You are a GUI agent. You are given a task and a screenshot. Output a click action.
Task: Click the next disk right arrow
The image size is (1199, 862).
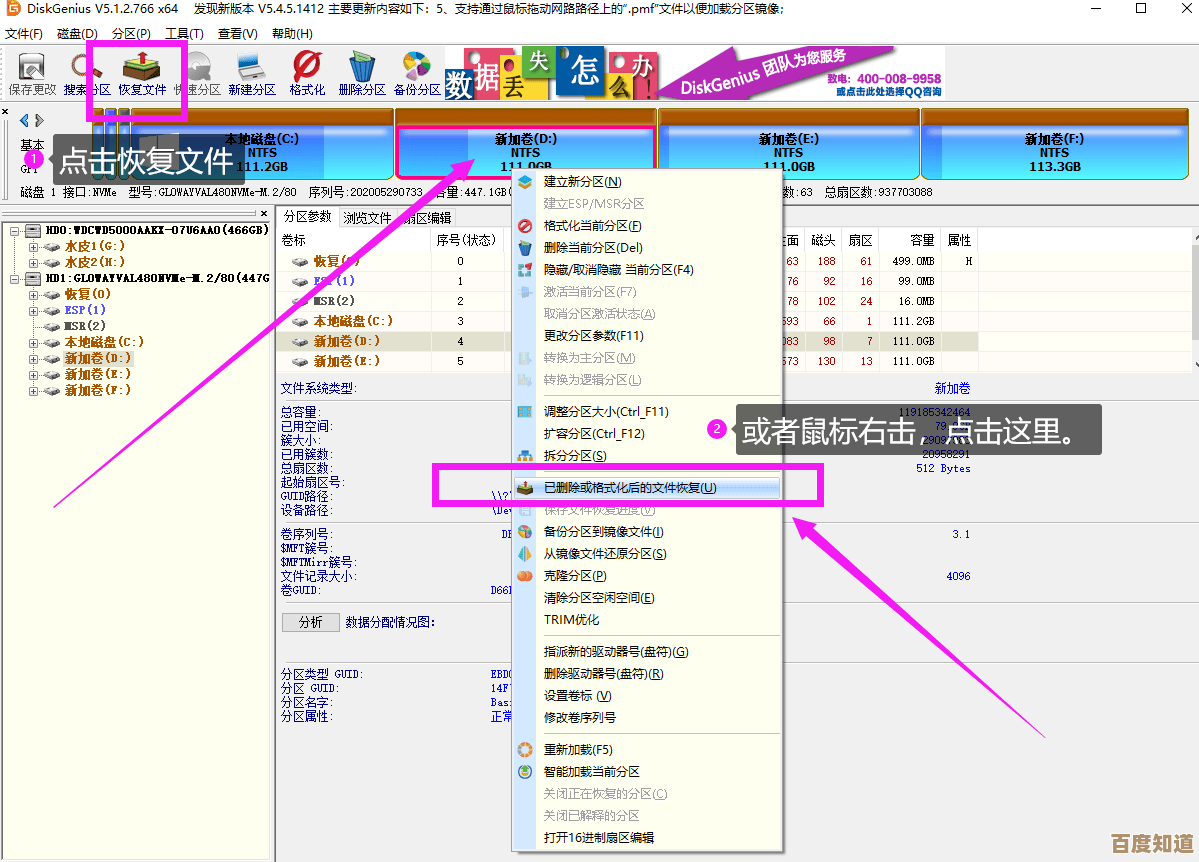click(x=39, y=121)
